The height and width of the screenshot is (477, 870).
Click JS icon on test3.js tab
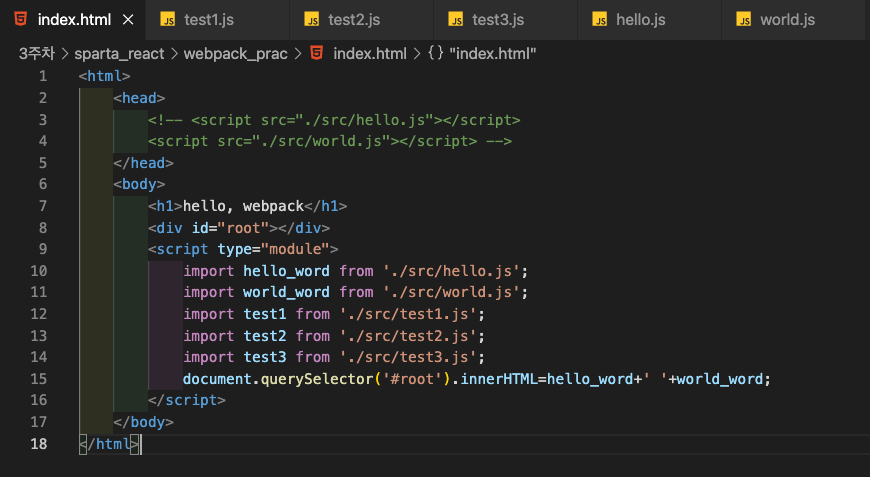click(456, 19)
